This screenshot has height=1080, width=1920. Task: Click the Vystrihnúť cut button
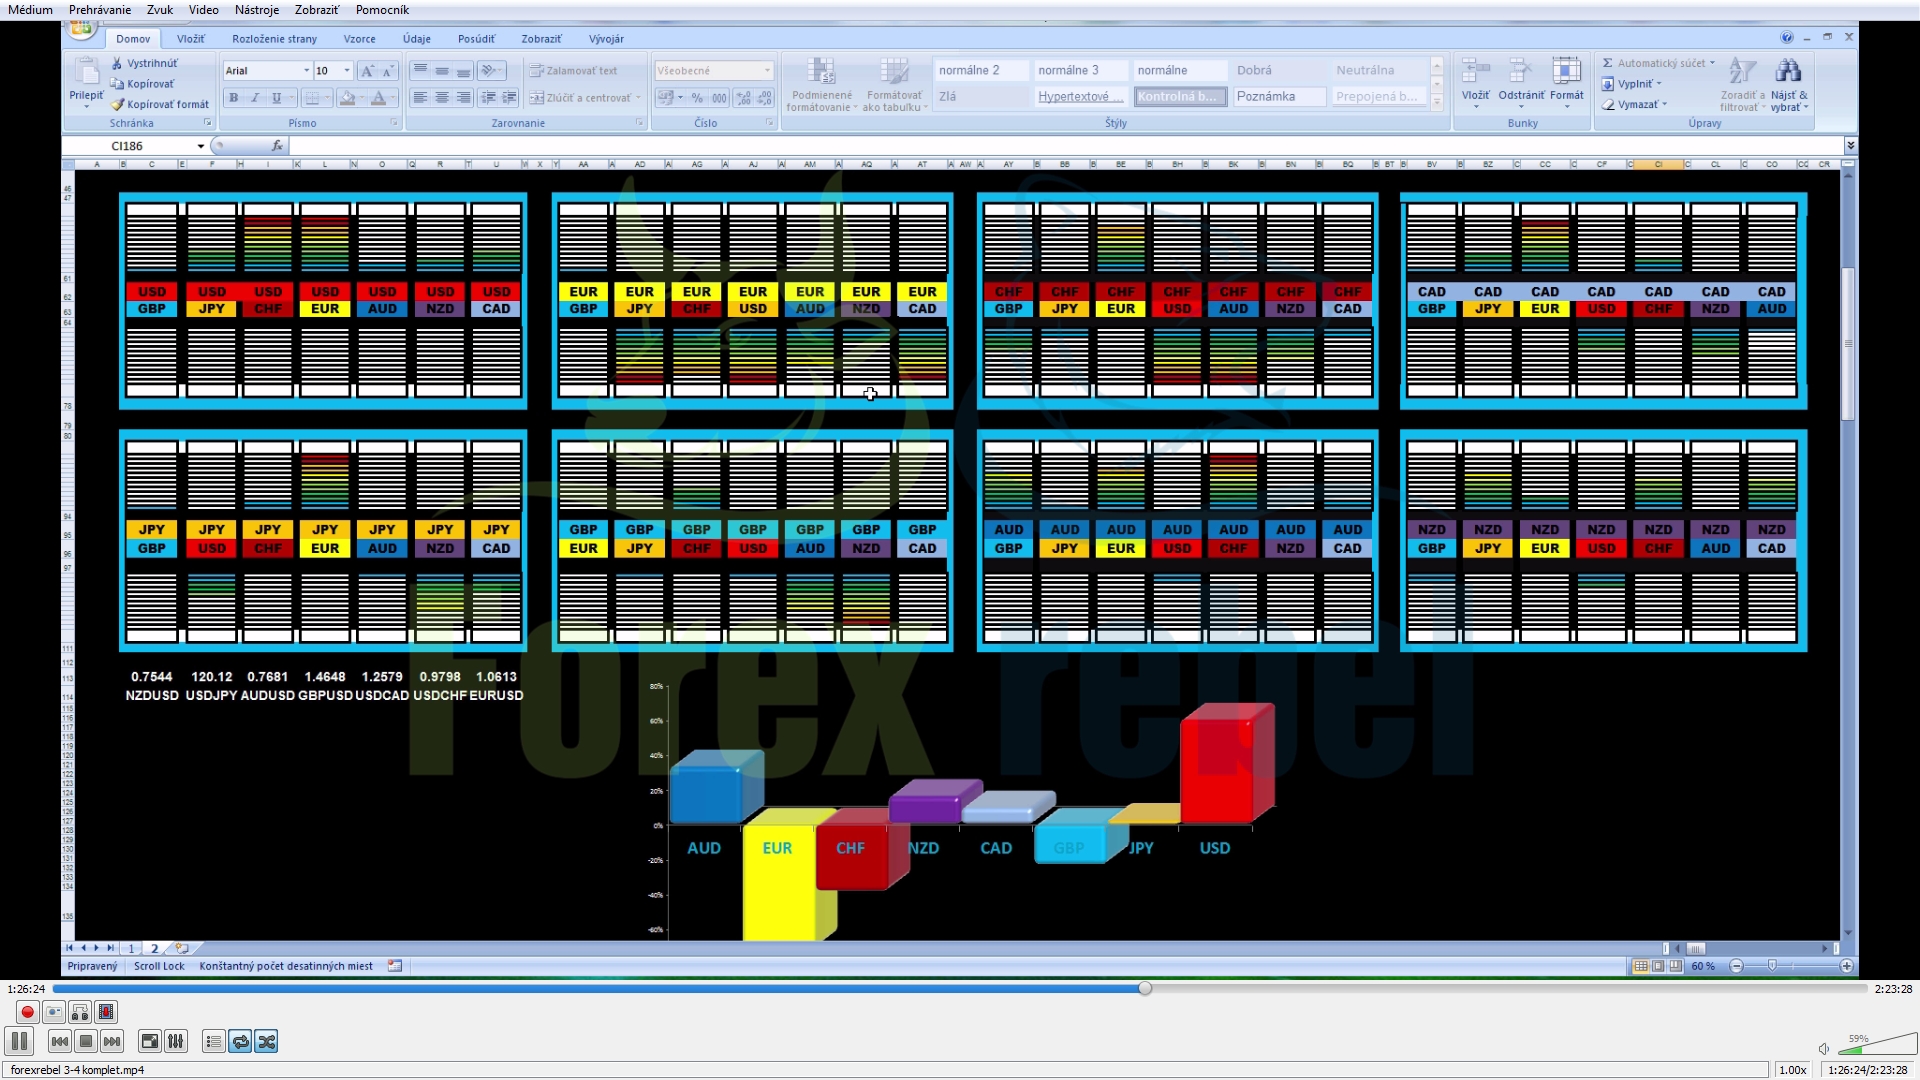pyautogui.click(x=145, y=63)
